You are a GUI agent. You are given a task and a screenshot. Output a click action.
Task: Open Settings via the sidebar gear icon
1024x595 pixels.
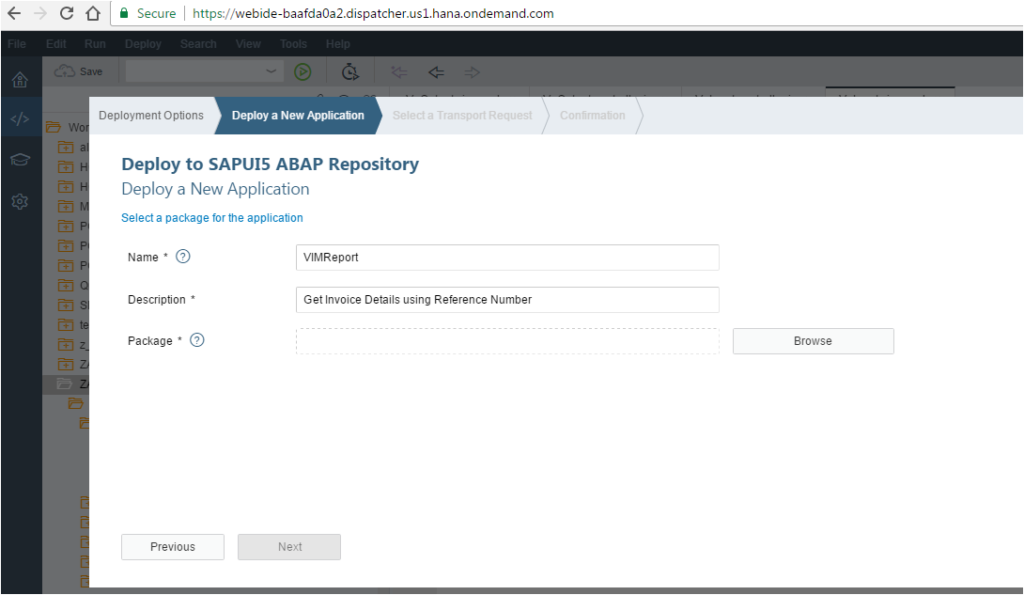(20, 201)
